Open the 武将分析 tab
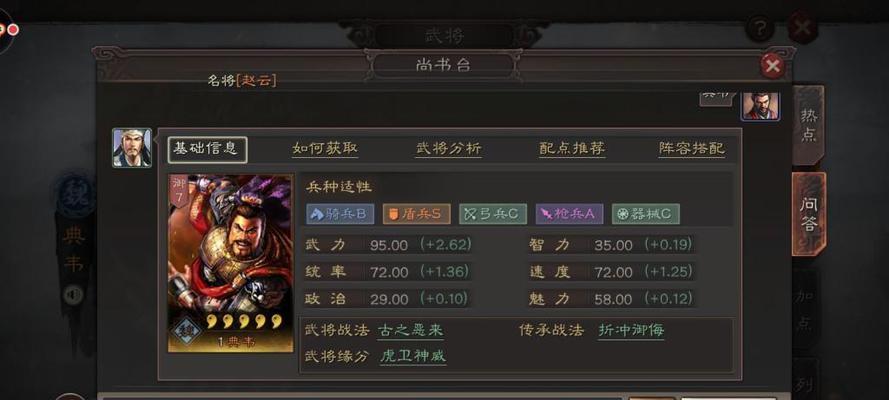 click(448, 148)
